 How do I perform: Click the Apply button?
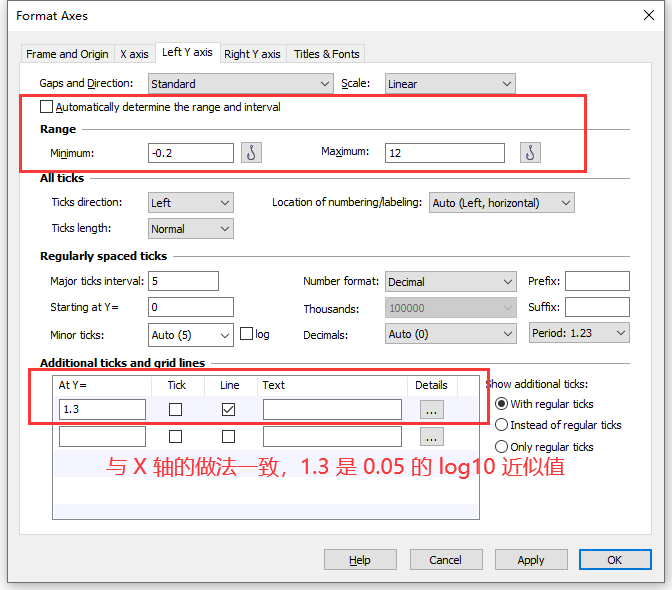click(x=531, y=560)
